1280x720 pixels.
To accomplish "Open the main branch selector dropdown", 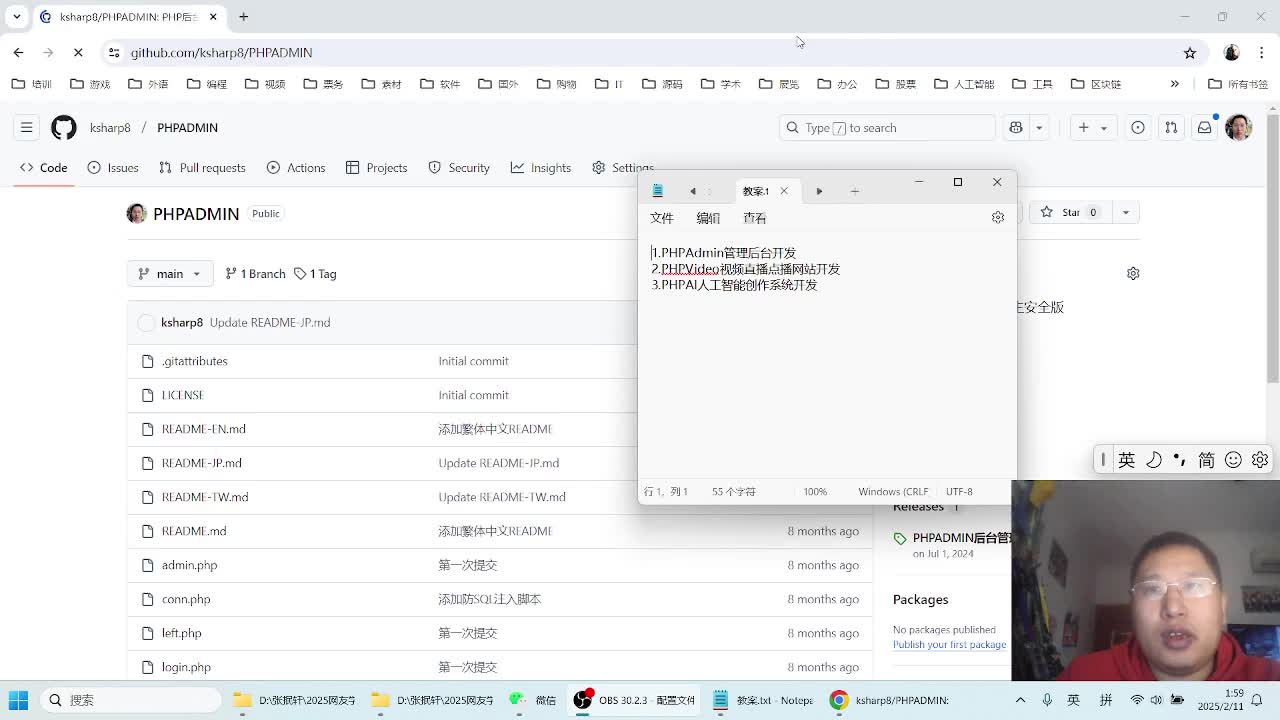I will point(170,273).
